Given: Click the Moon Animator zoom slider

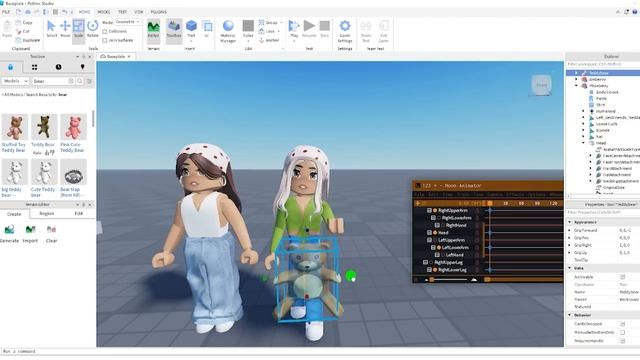Looking at the screenshot, I should click(449, 280).
